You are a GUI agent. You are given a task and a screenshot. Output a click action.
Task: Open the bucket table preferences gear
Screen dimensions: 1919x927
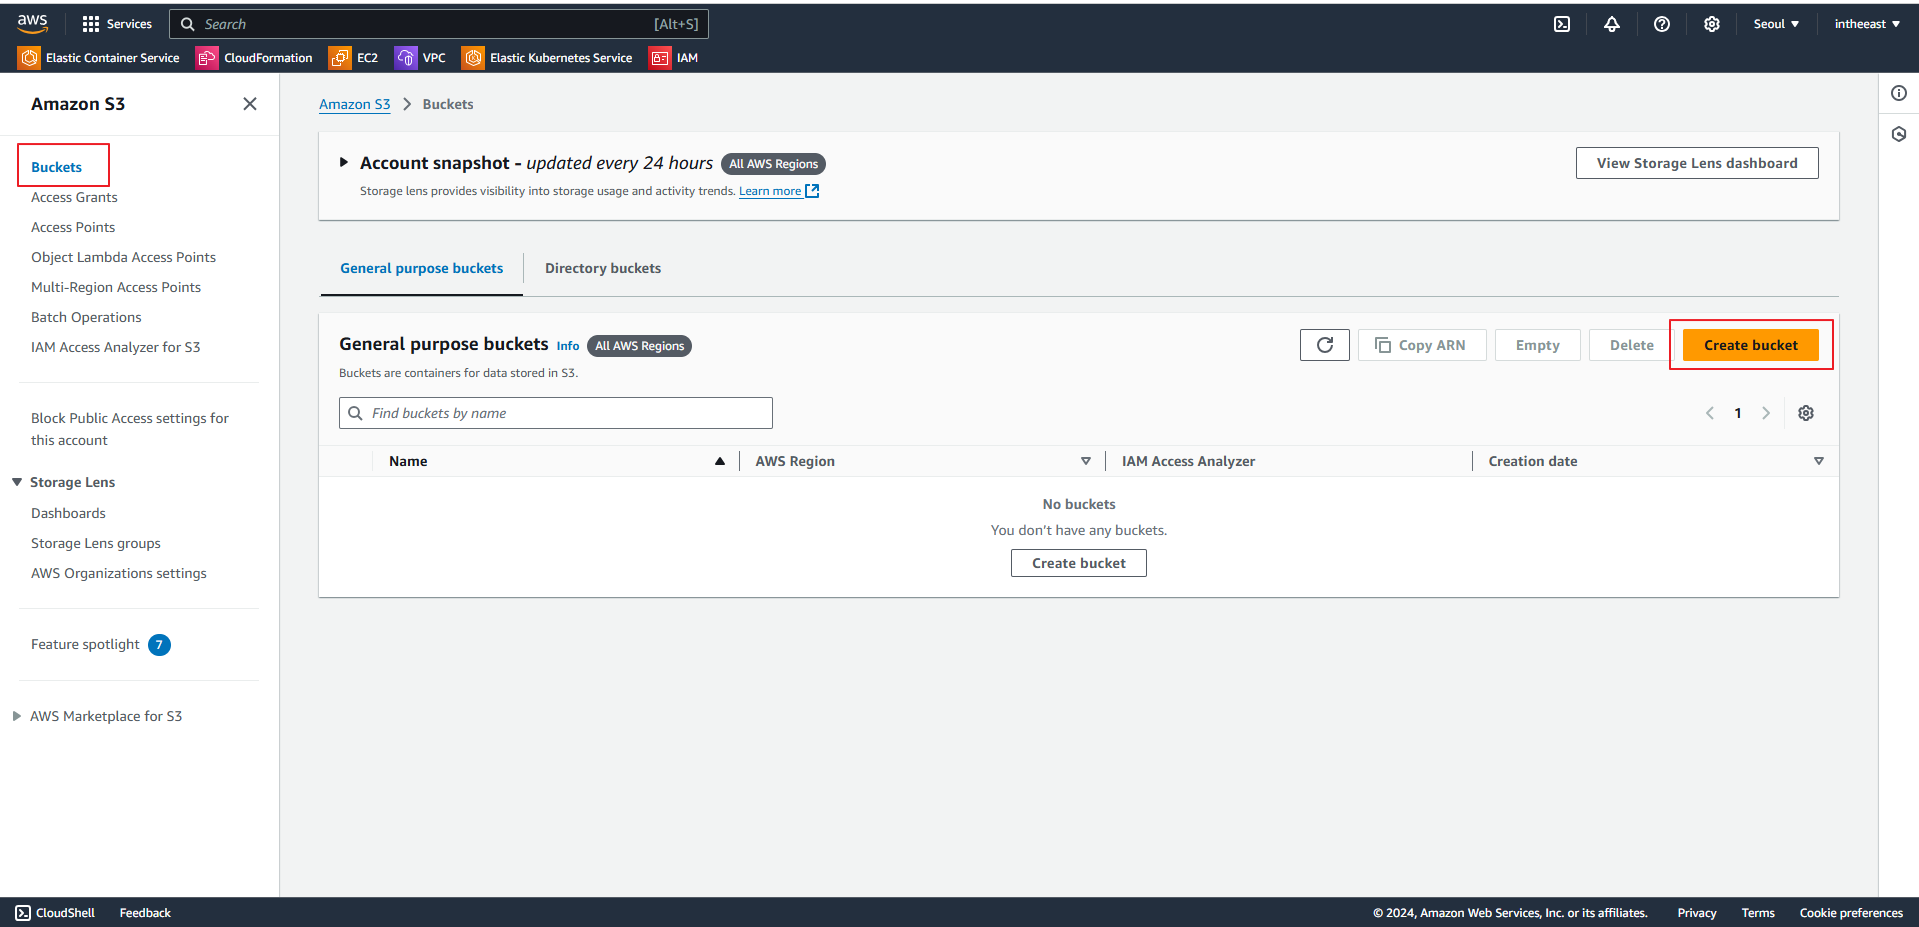click(1806, 413)
